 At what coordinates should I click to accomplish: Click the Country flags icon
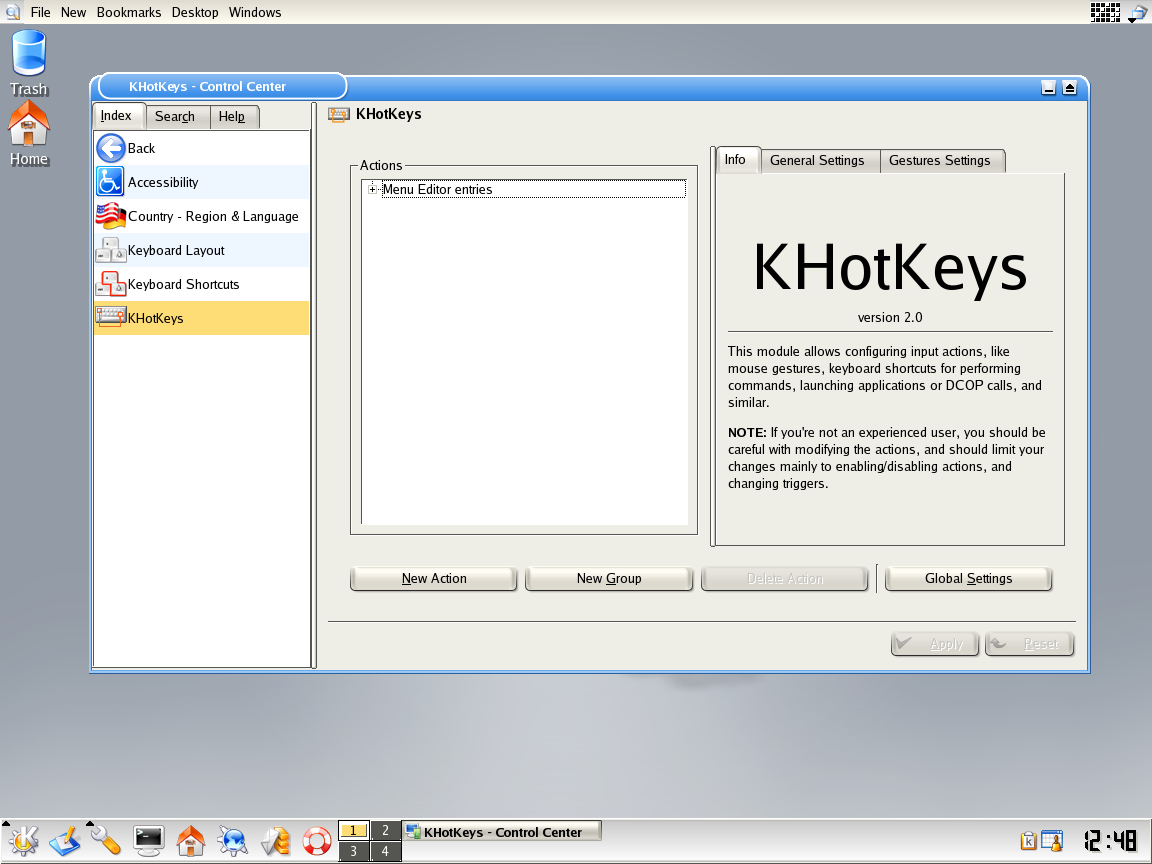point(110,216)
